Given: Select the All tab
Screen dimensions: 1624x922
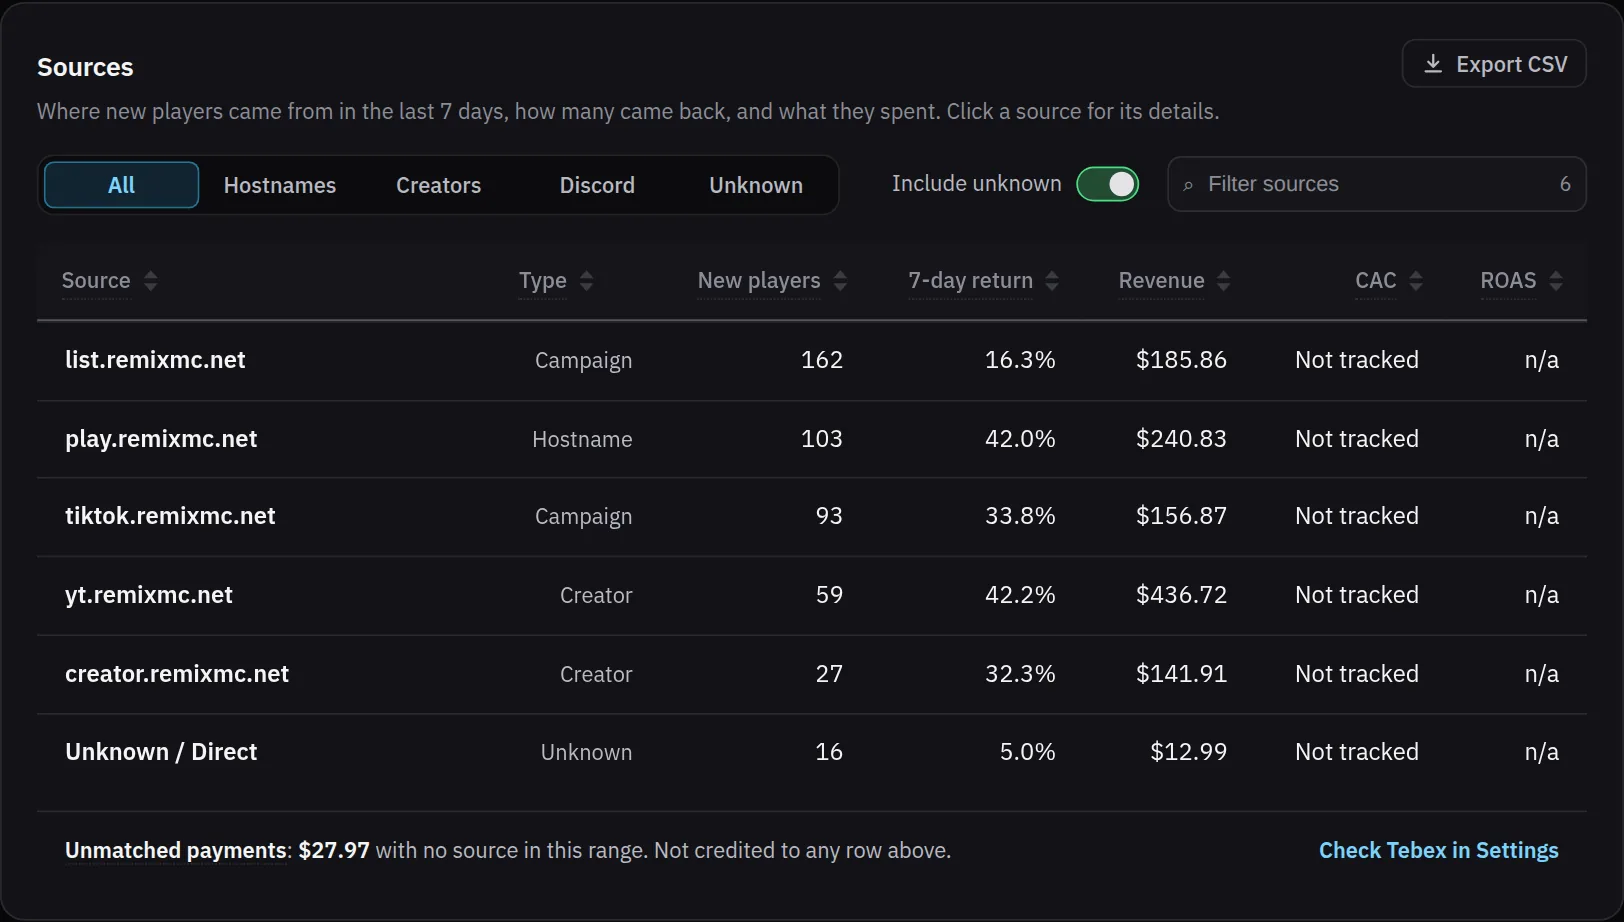Looking at the screenshot, I should pyautogui.click(x=122, y=185).
